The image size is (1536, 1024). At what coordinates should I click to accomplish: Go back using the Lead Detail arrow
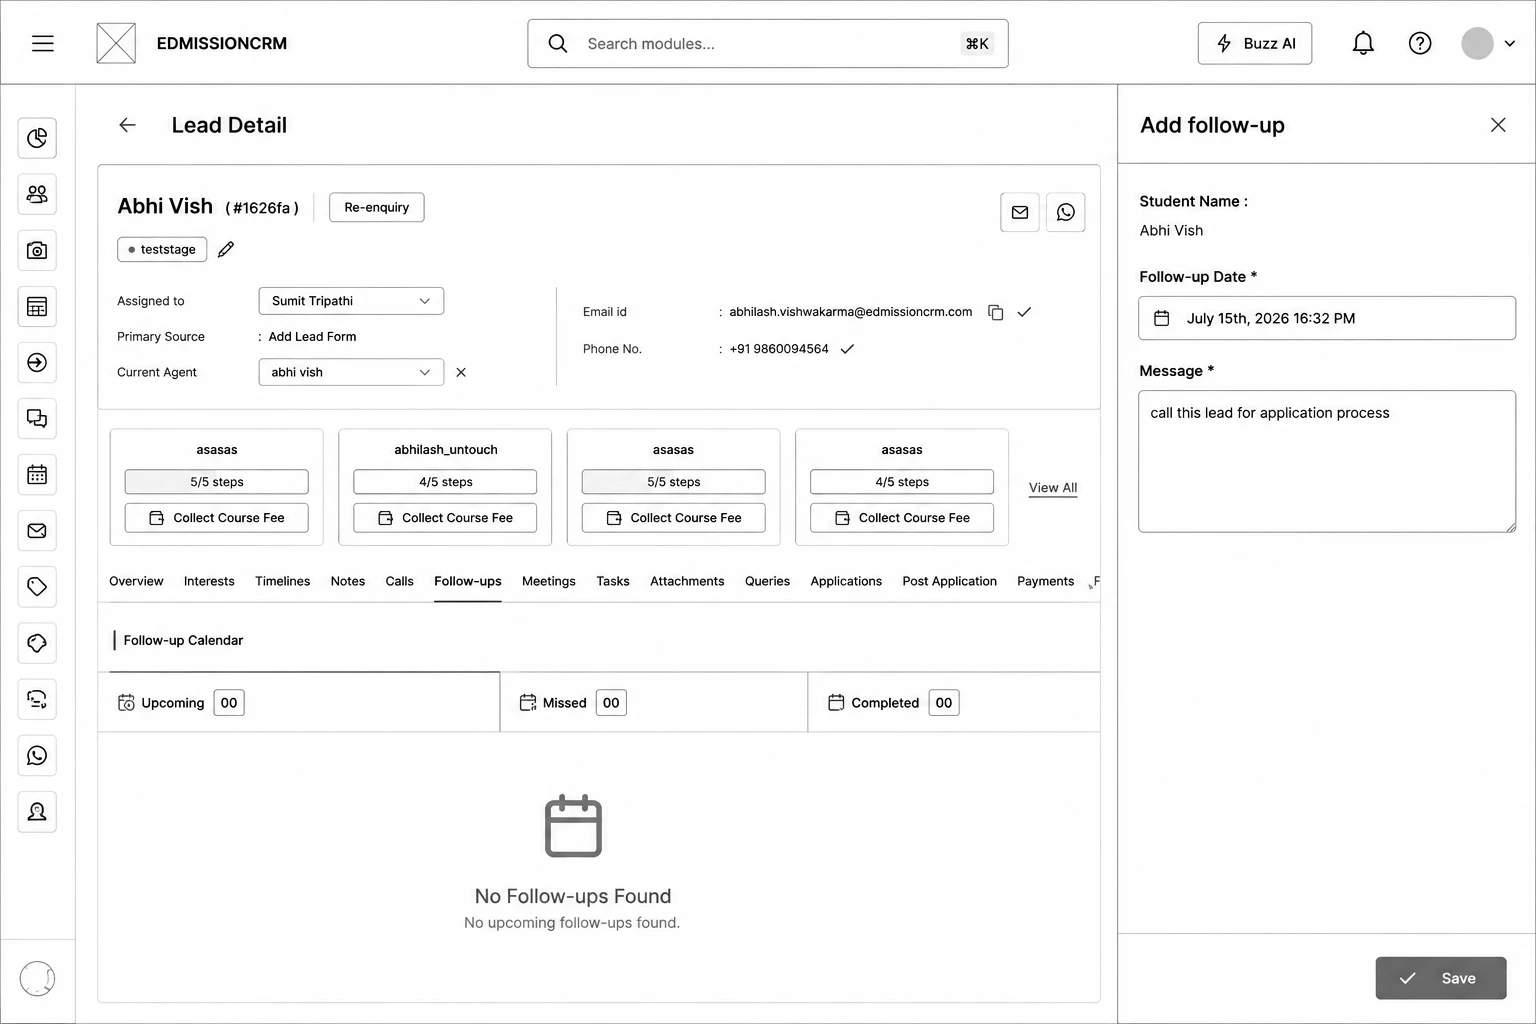click(x=127, y=125)
